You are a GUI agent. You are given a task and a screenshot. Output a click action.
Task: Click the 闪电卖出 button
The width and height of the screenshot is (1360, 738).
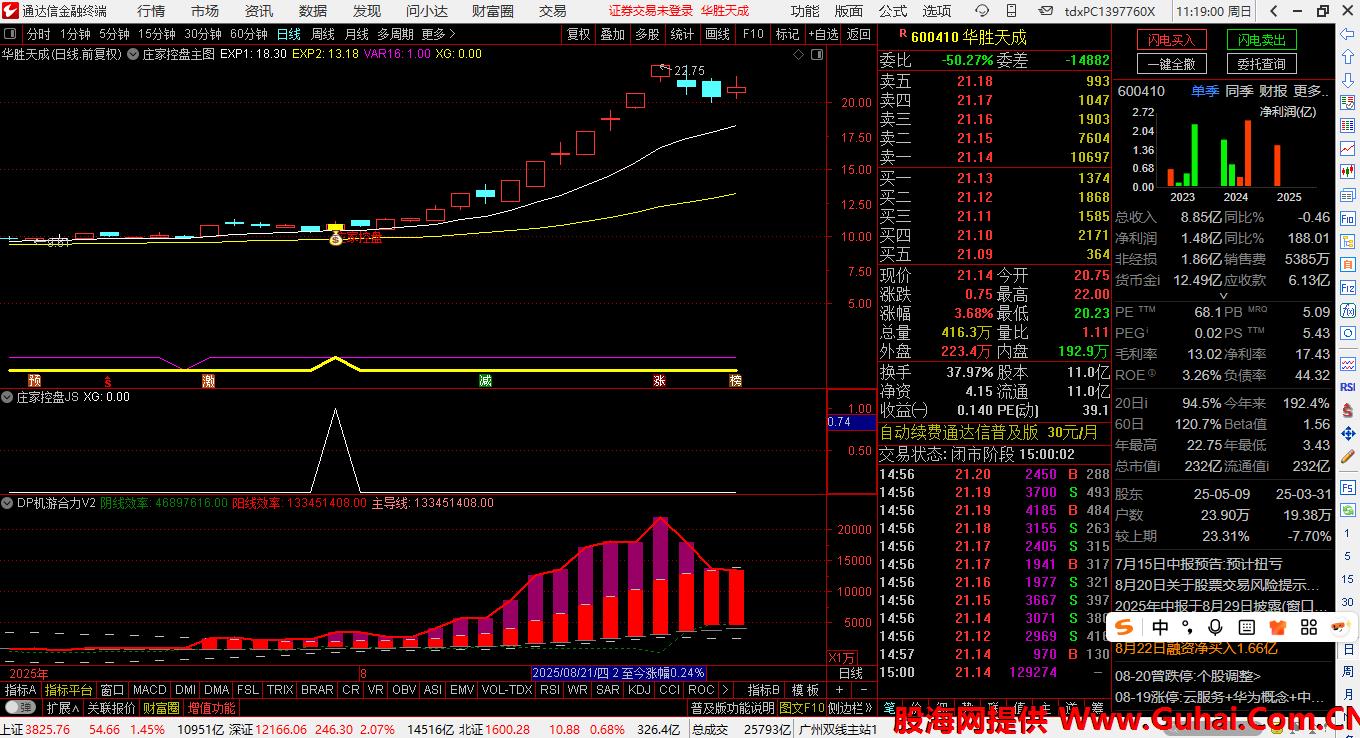tap(1261, 40)
